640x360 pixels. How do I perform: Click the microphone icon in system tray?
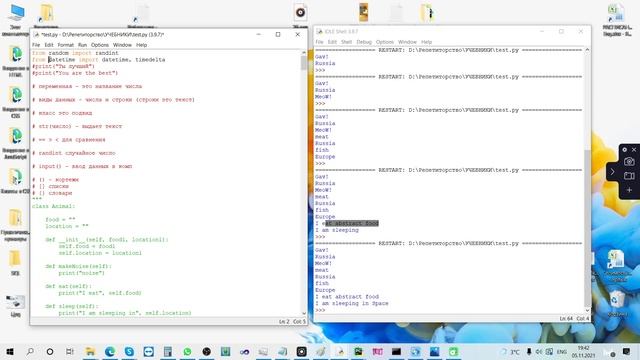pyautogui.click(x=529, y=351)
